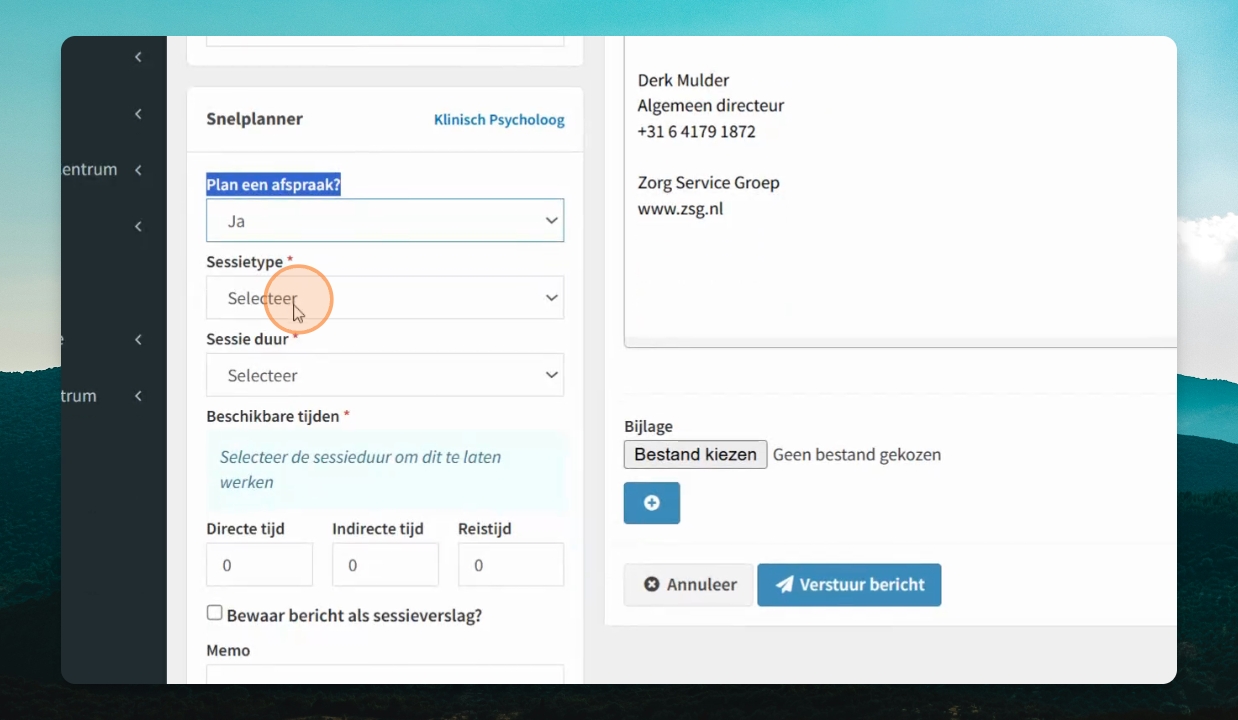Click the Algemeen directeur text
This screenshot has height=720, width=1238.
coord(711,106)
